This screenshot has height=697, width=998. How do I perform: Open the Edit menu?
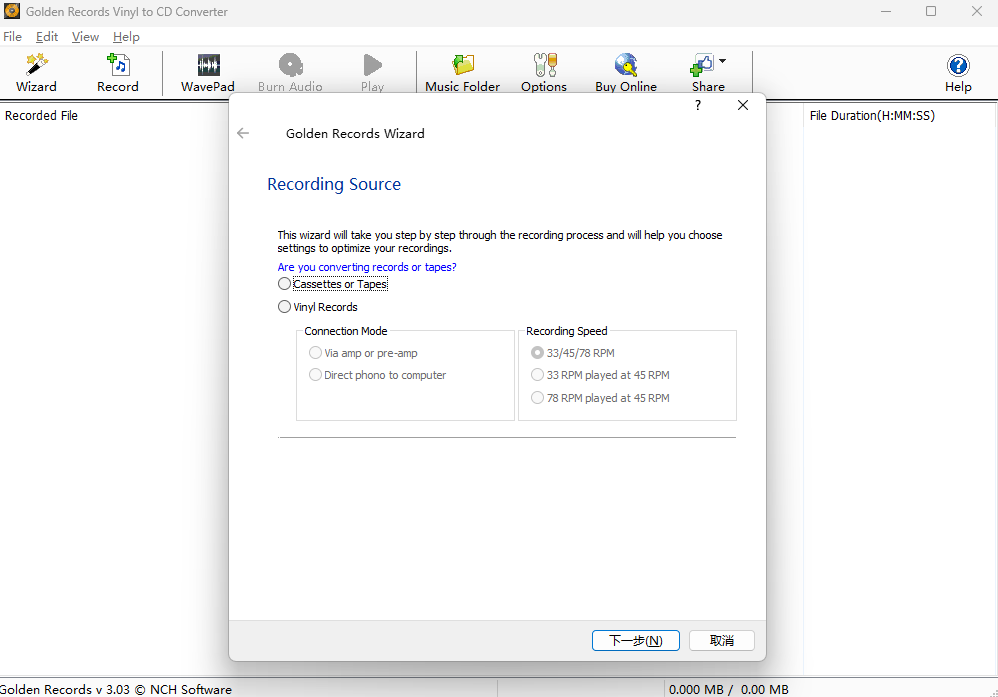47,37
